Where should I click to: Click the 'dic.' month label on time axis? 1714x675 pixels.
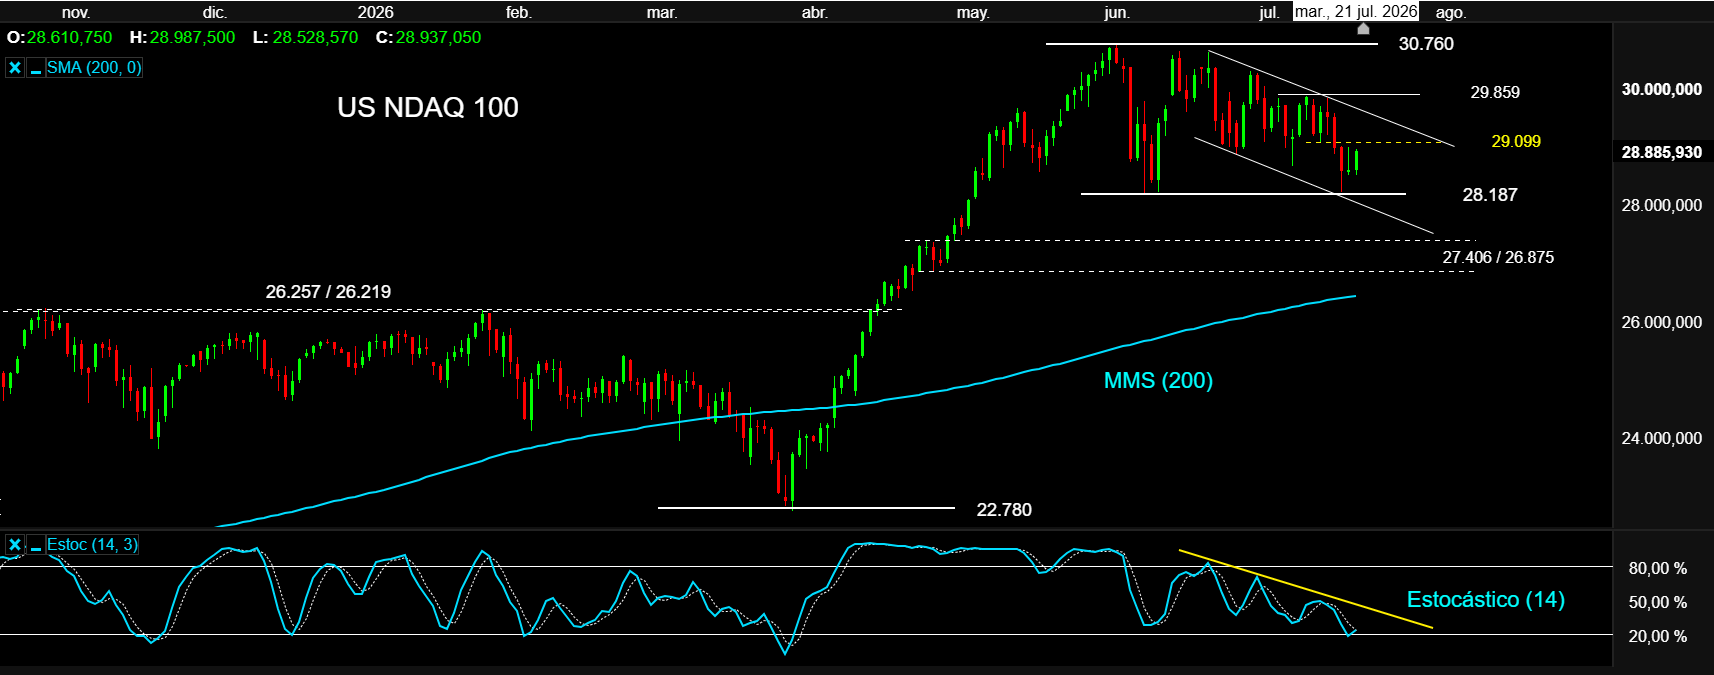tap(215, 12)
